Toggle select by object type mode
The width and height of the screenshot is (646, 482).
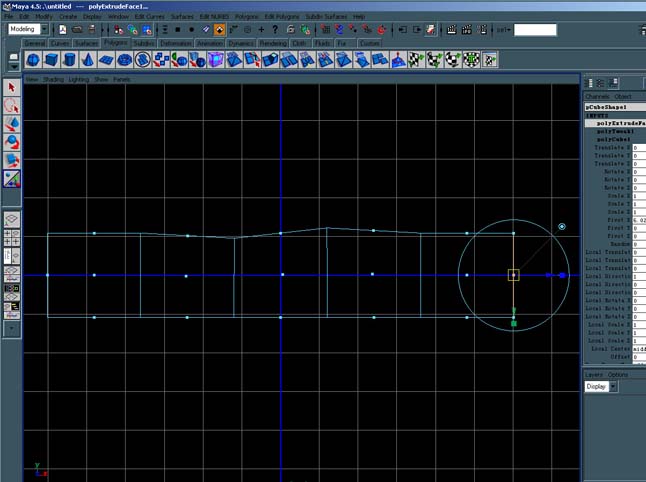point(133,30)
